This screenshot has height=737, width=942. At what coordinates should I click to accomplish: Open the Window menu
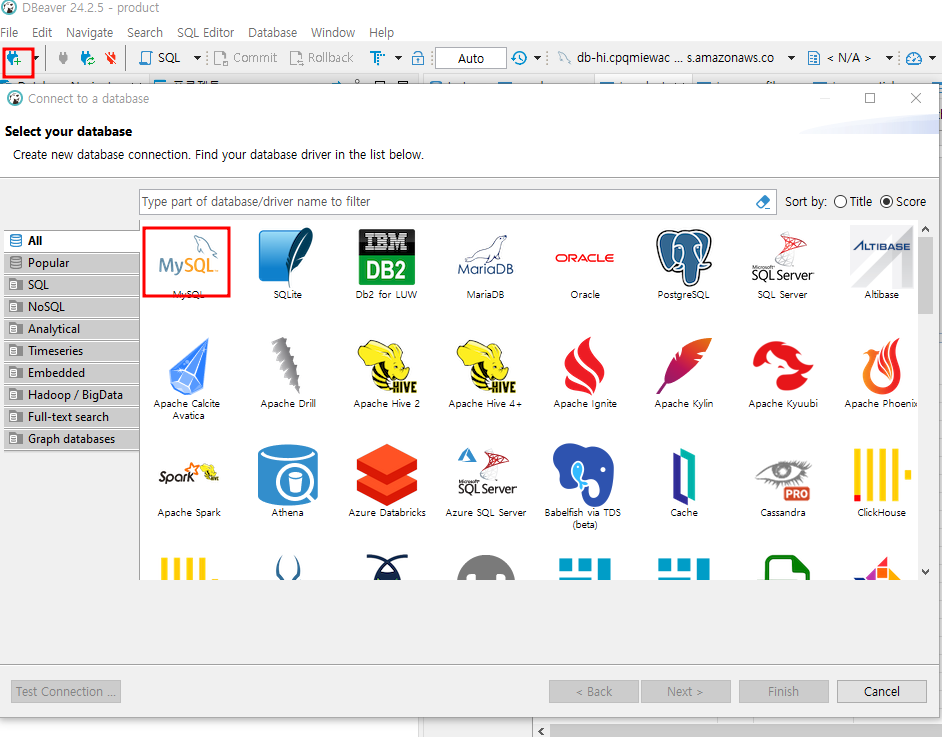(x=333, y=32)
